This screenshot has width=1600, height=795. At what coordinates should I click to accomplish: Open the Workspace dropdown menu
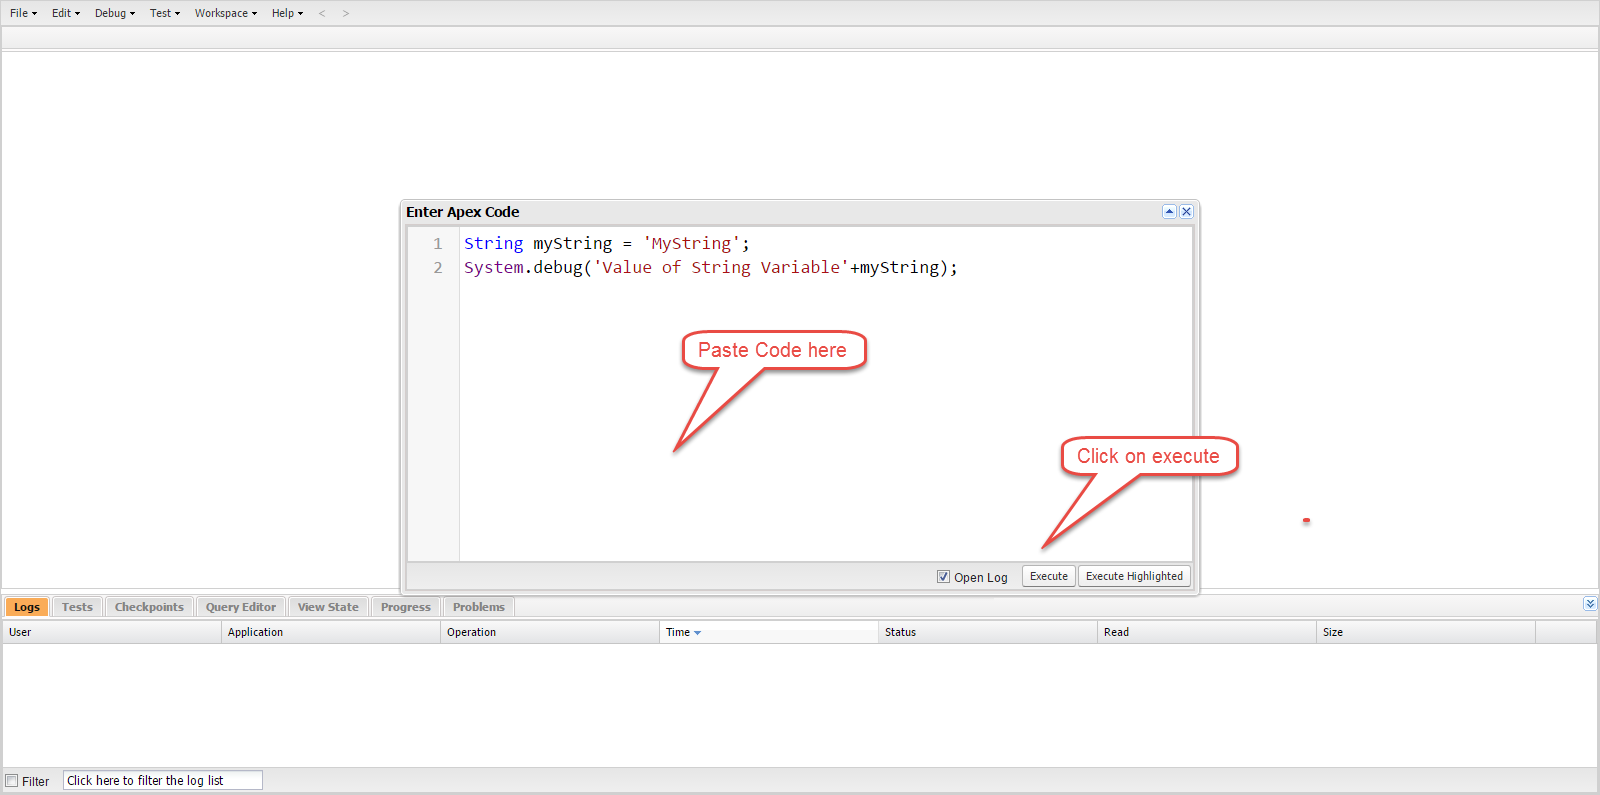225,14
